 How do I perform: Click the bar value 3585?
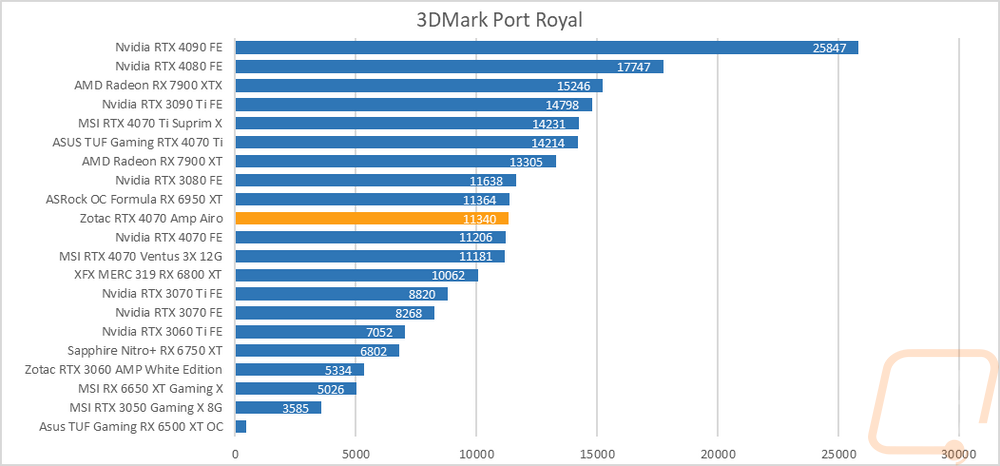click(x=296, y=409)
